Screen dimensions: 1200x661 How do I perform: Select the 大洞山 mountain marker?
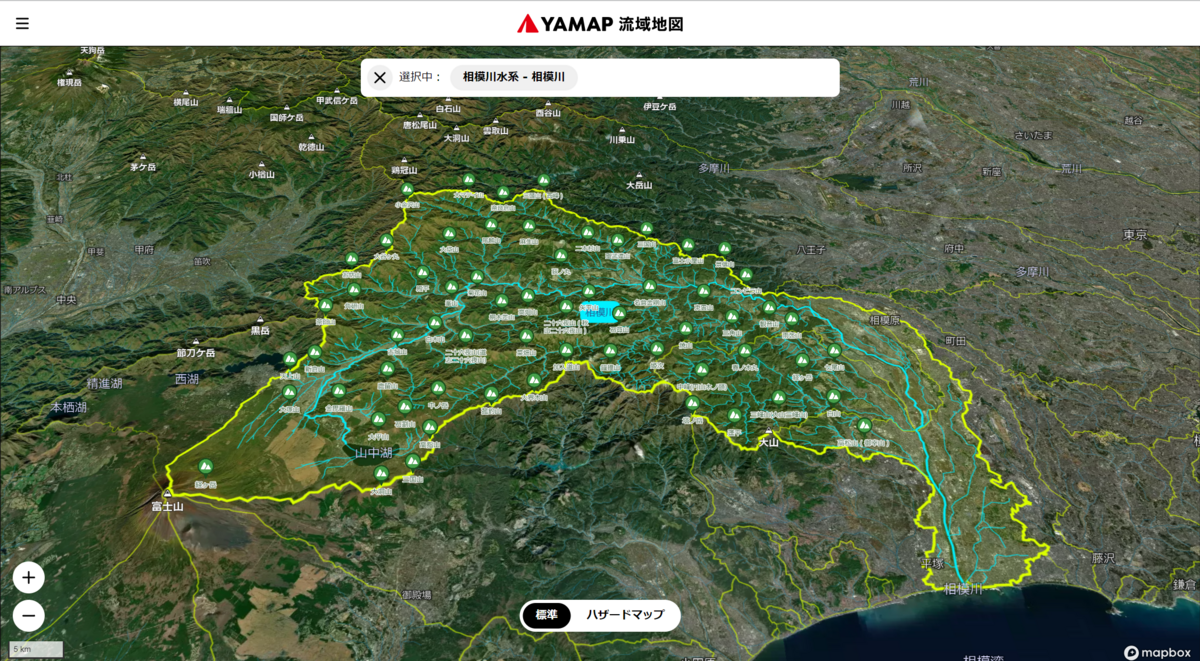click(457, 134)
